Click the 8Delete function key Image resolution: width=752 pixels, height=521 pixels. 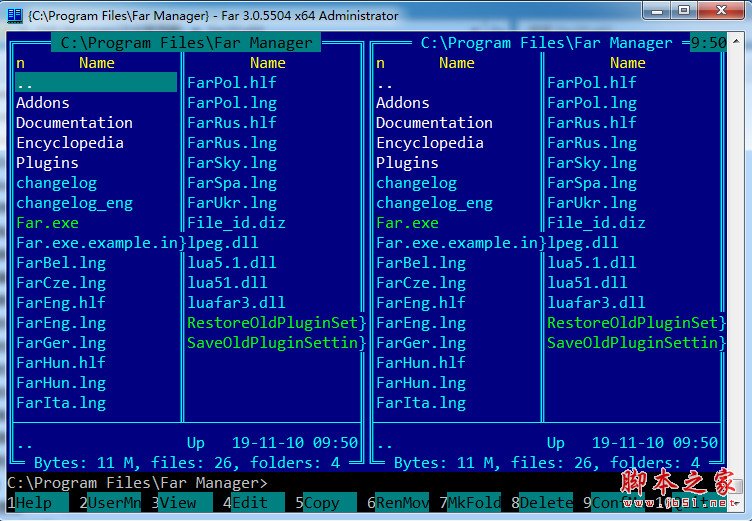[541, 503]
